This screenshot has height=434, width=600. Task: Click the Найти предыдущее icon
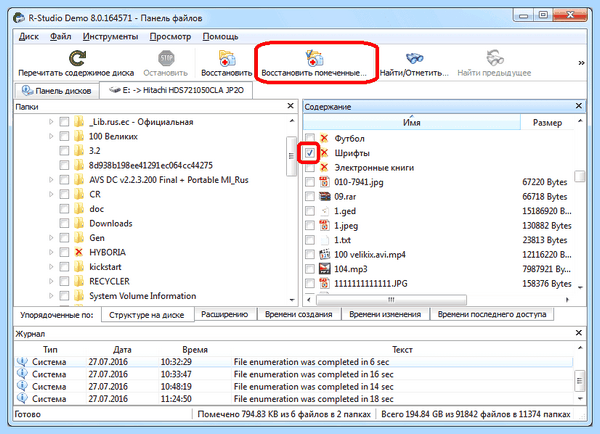495,58
